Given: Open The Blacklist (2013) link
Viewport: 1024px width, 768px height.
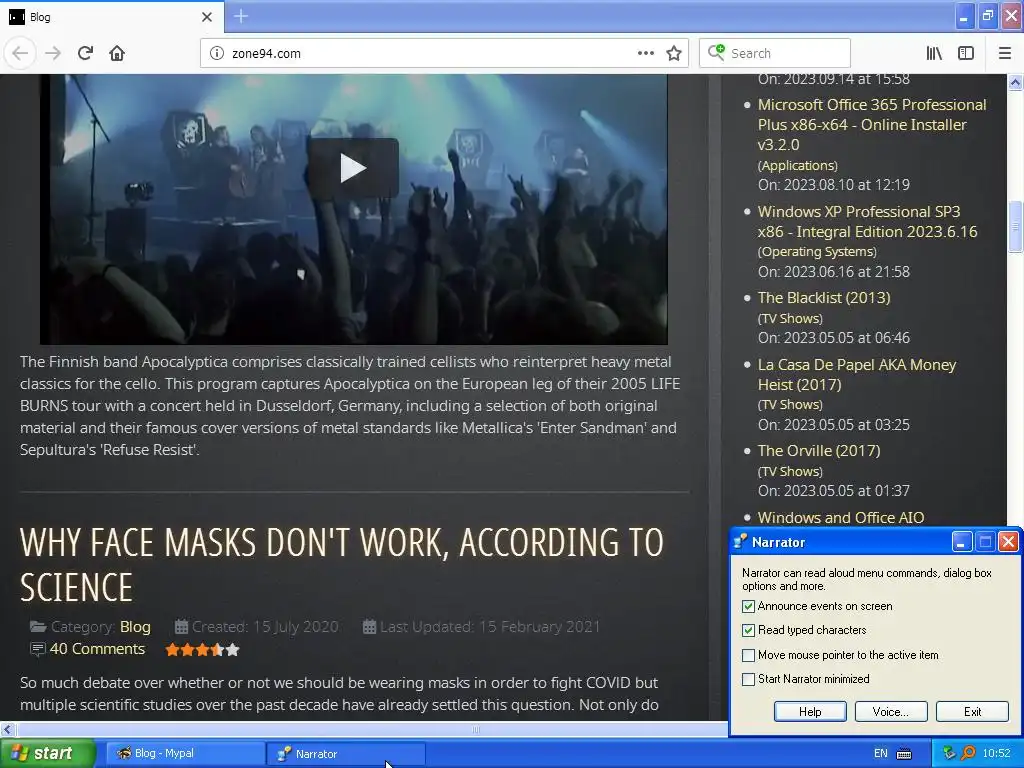Looking at the screenshot, I should [824, 297].
